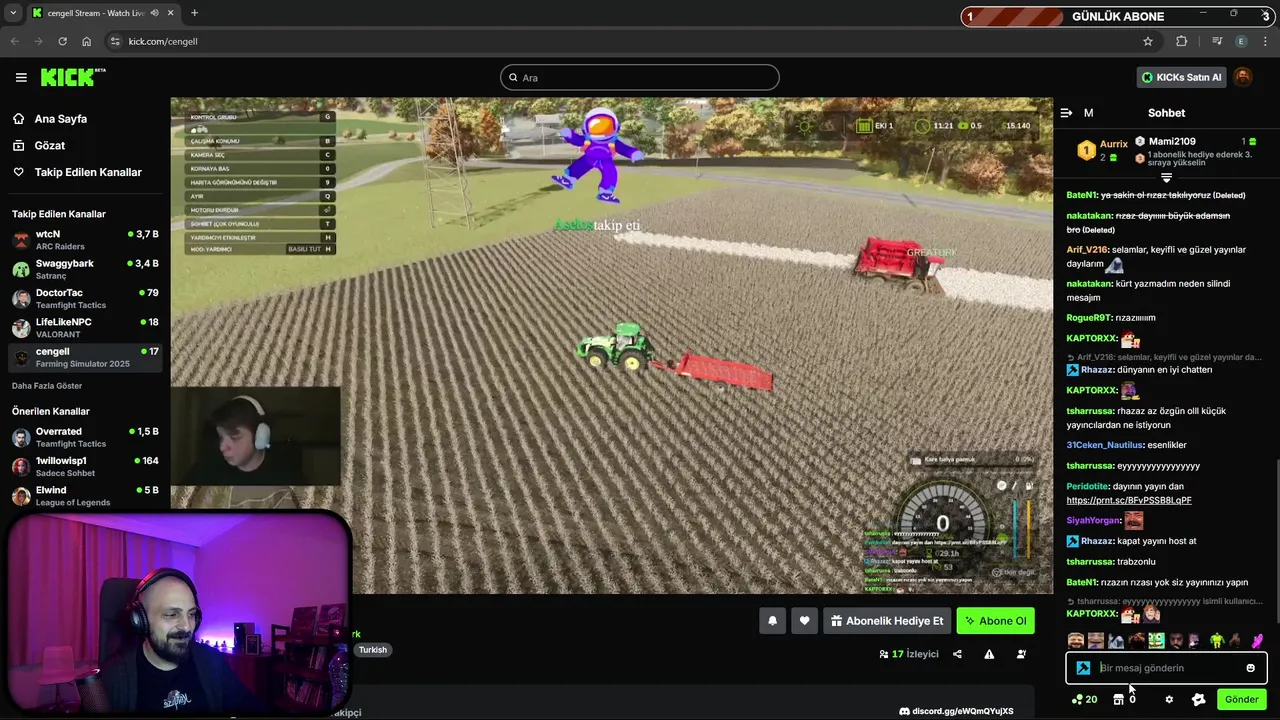Viewport: 1280px width, 720px height.
Task: Open the hamburger sidebar menu
Action: [21, 77]
